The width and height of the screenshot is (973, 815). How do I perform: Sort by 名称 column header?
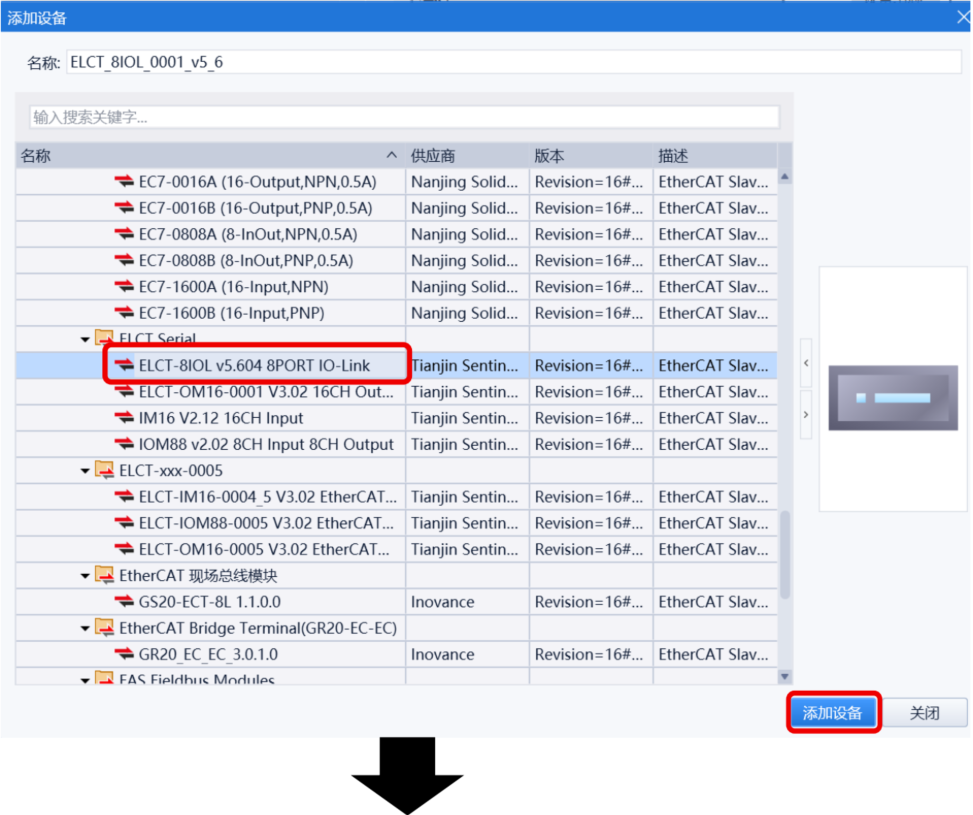pos(200,156)
